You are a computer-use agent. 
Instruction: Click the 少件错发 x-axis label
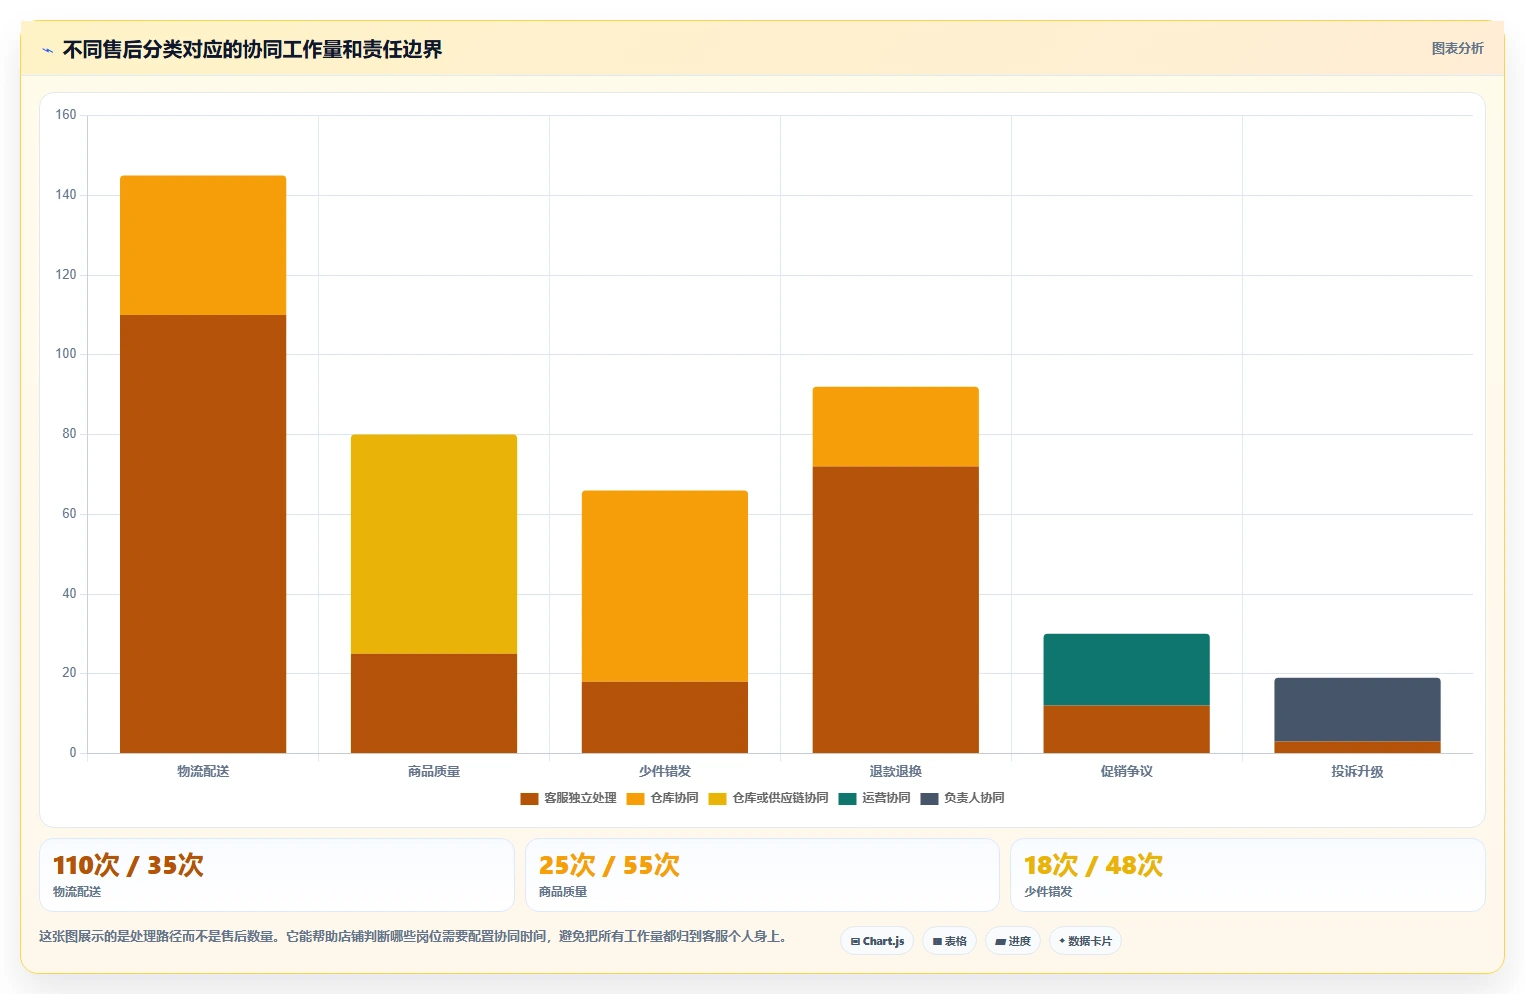(x=665, y=771)
